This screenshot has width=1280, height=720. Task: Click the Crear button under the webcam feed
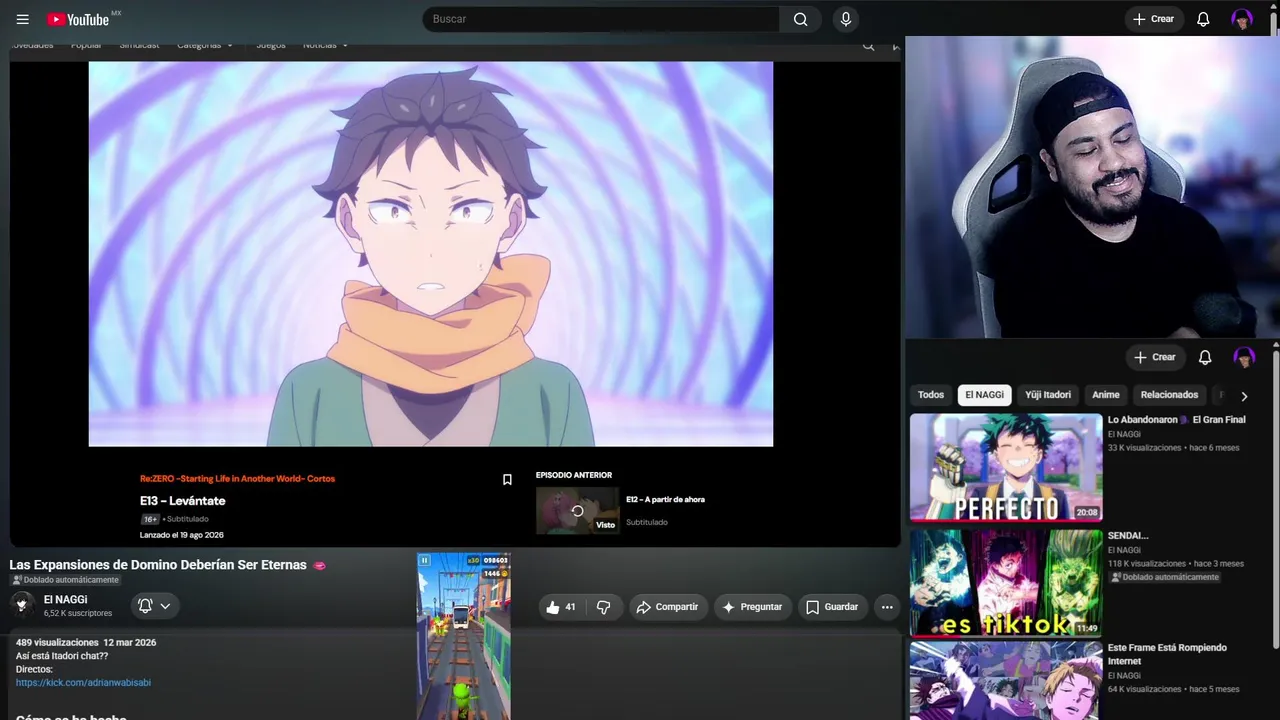pos(1154,357)
